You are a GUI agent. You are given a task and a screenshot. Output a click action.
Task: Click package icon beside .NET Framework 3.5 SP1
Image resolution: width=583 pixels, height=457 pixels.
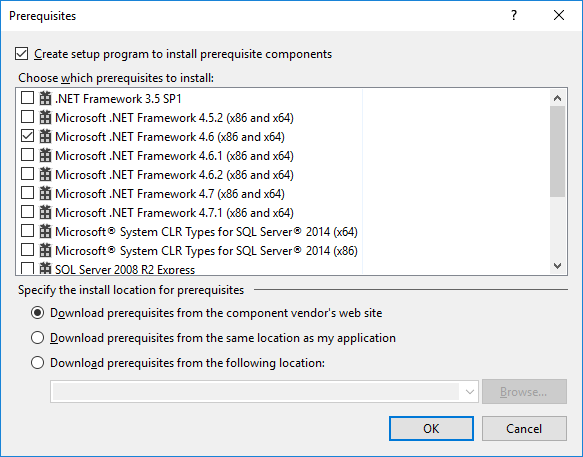point(45,98)
